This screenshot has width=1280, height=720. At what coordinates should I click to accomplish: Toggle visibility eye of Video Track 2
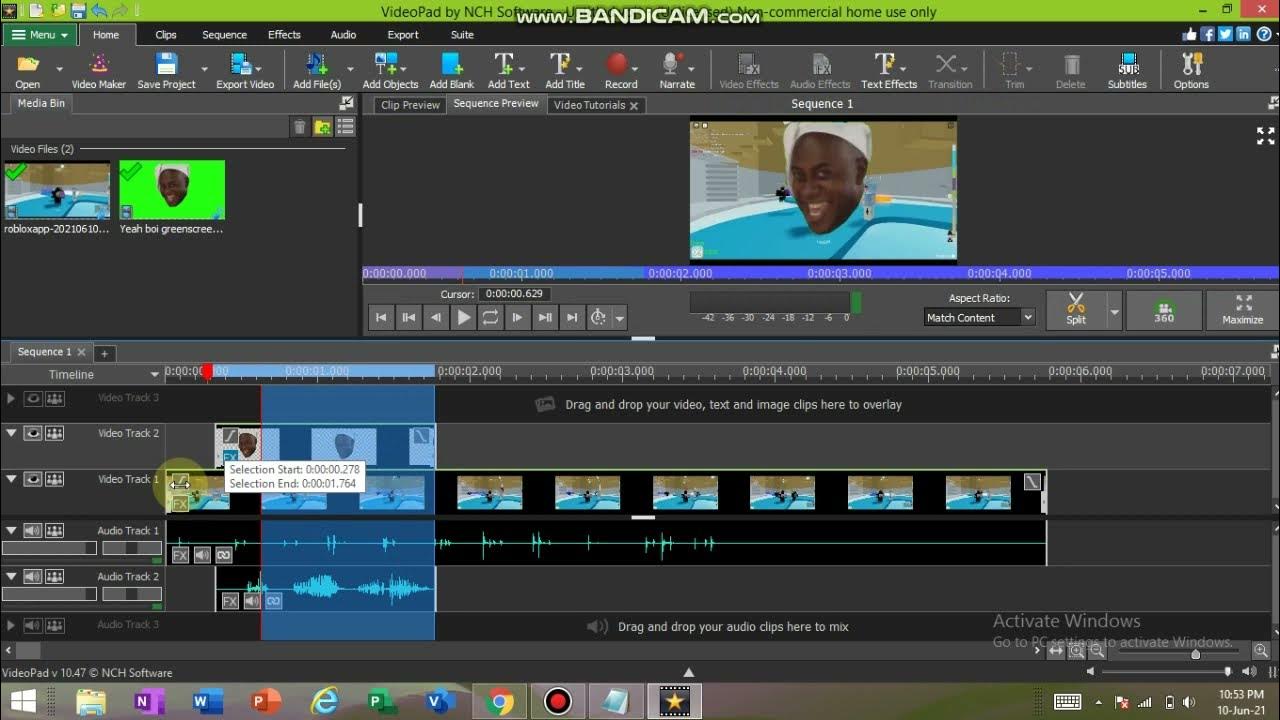coord(33,433)
